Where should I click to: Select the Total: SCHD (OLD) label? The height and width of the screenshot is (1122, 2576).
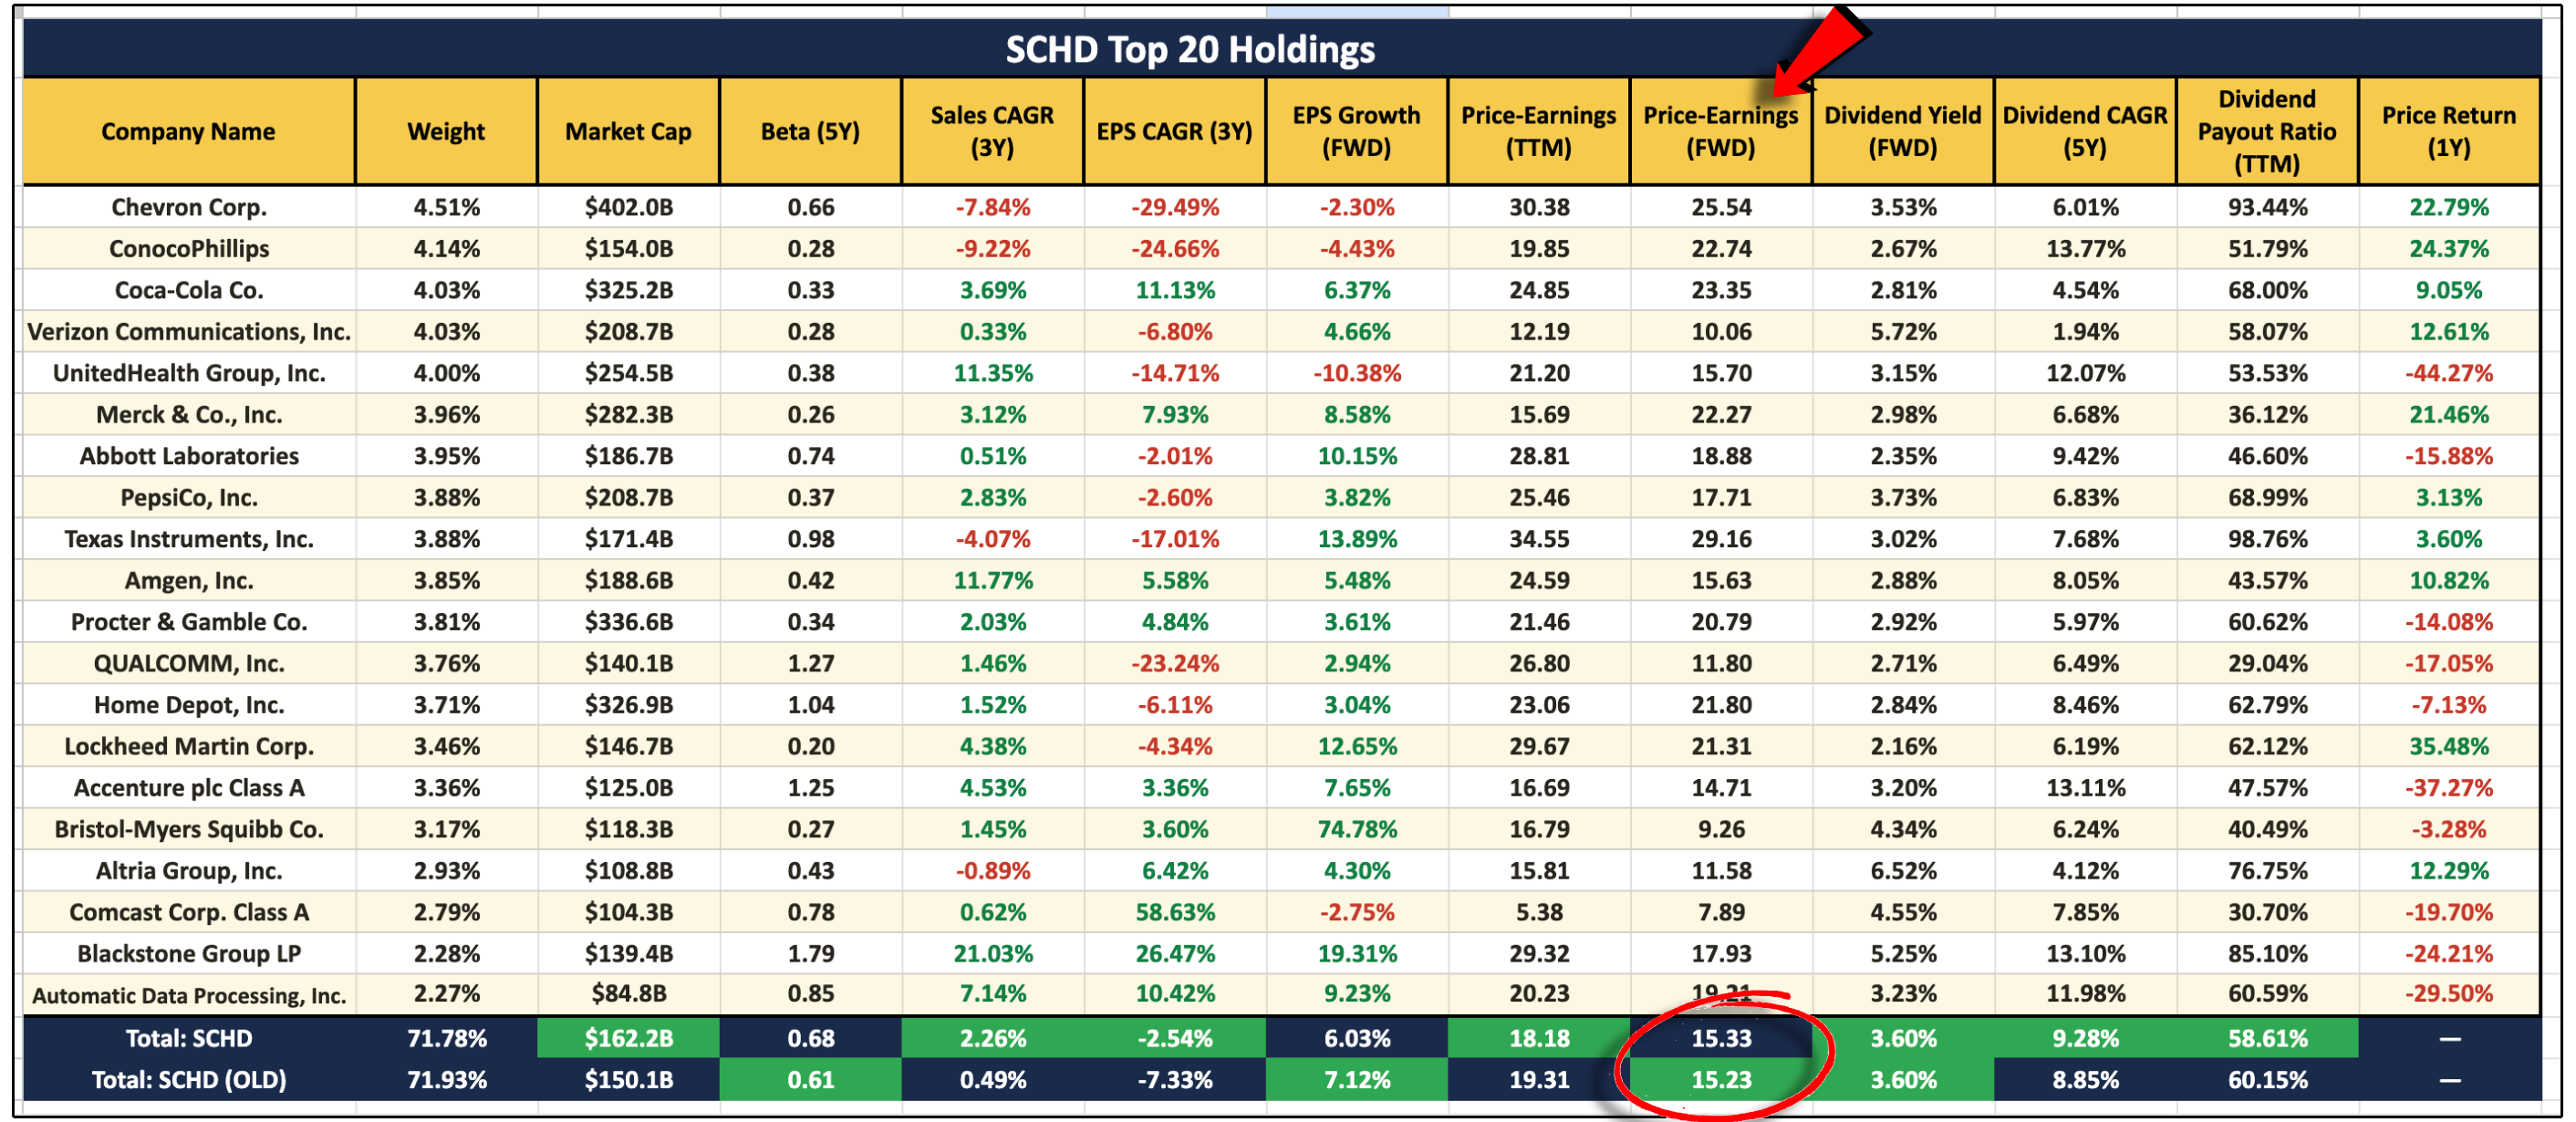click(x=188, y=1080)
